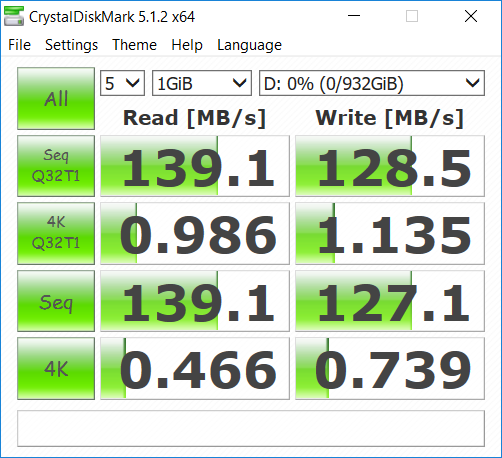Click the Read [MB/s] column header
The image size is (502, 458).
click(194, 118)
